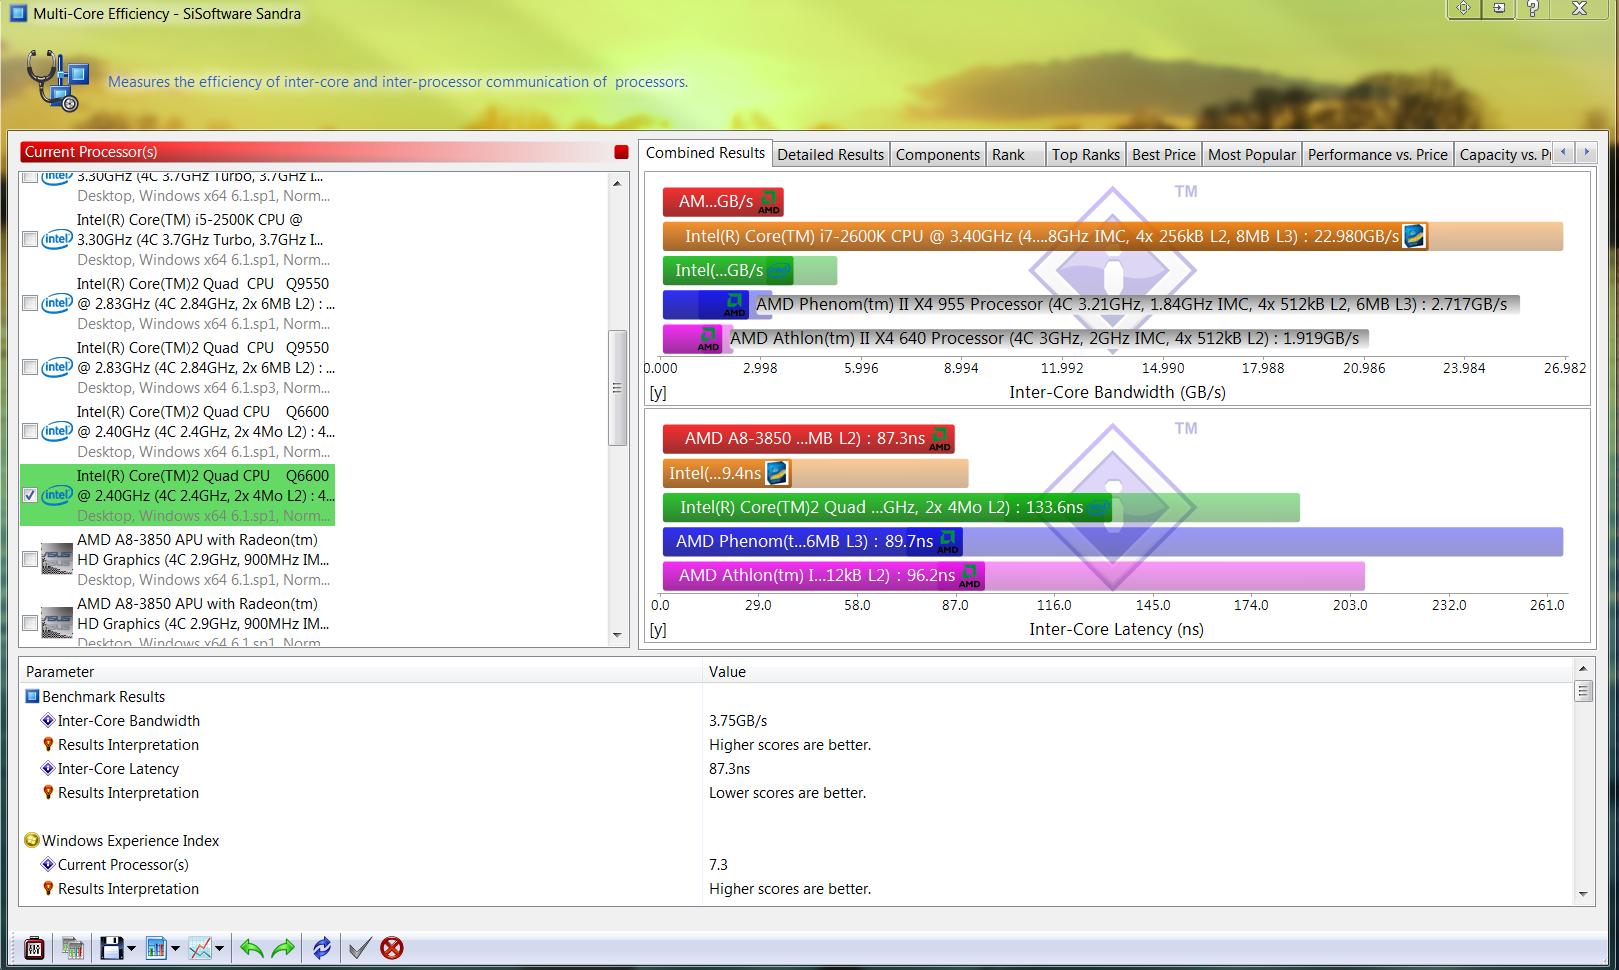Image resolution: width=1619 pixels, height=970 pixels.
Task: Click the Intel badge on i7-2600K bandwidth bar
Action: (1414, 236)
